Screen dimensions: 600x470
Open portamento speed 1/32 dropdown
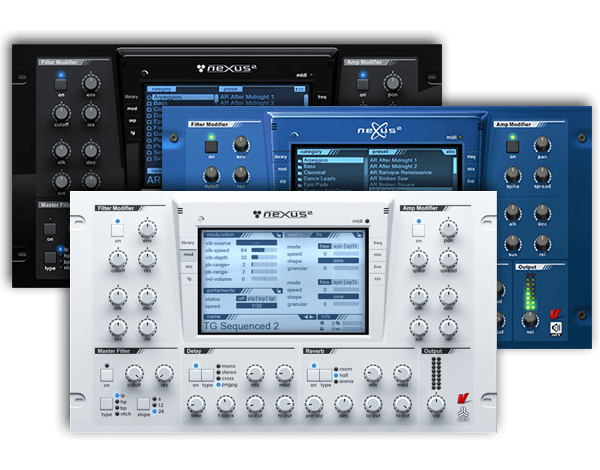[256, 306]
